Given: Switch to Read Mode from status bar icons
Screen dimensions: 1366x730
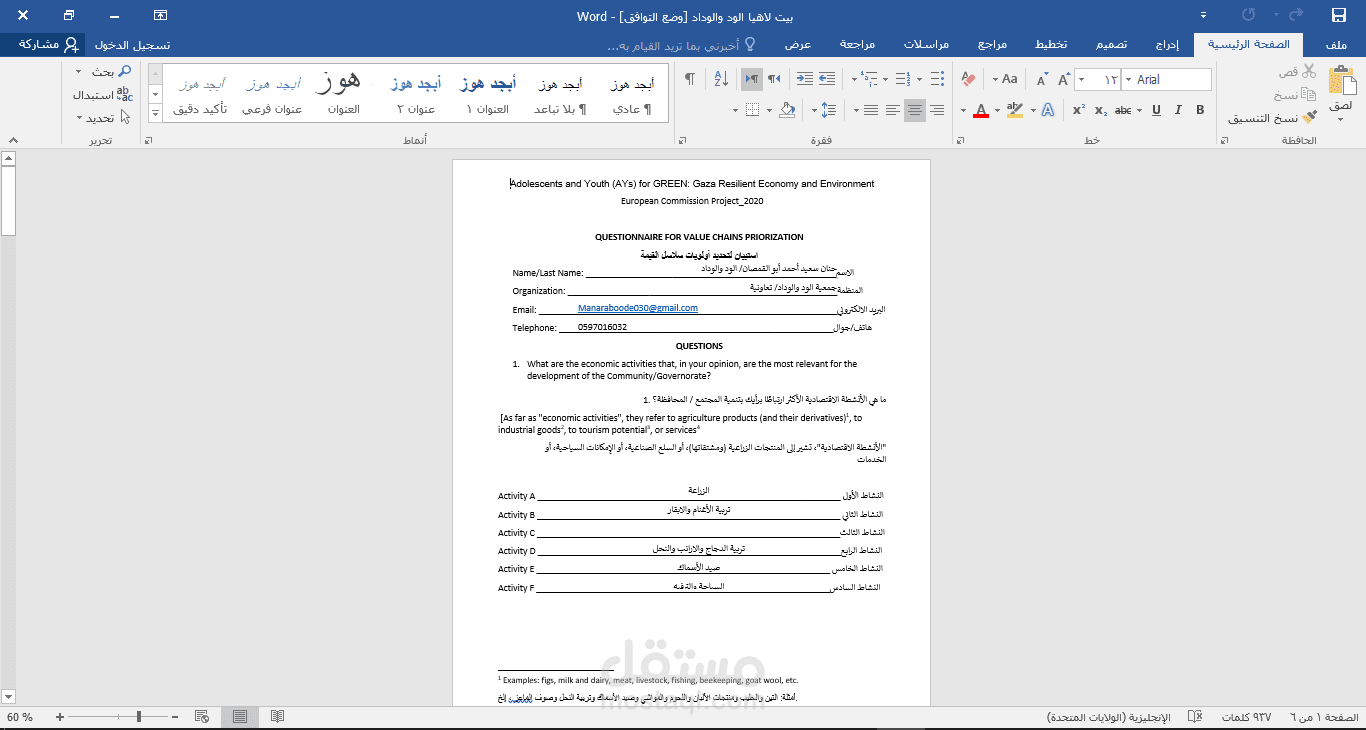Looking at the screenshot, I should click(x=279, y=717).
